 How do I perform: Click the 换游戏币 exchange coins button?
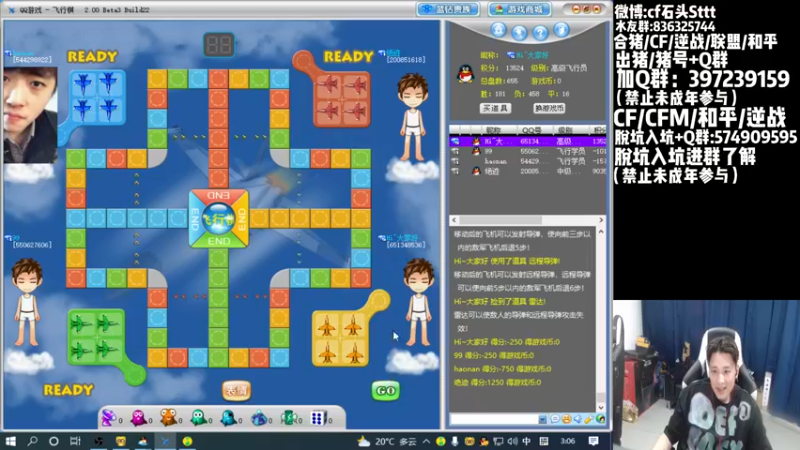(549, 108)
